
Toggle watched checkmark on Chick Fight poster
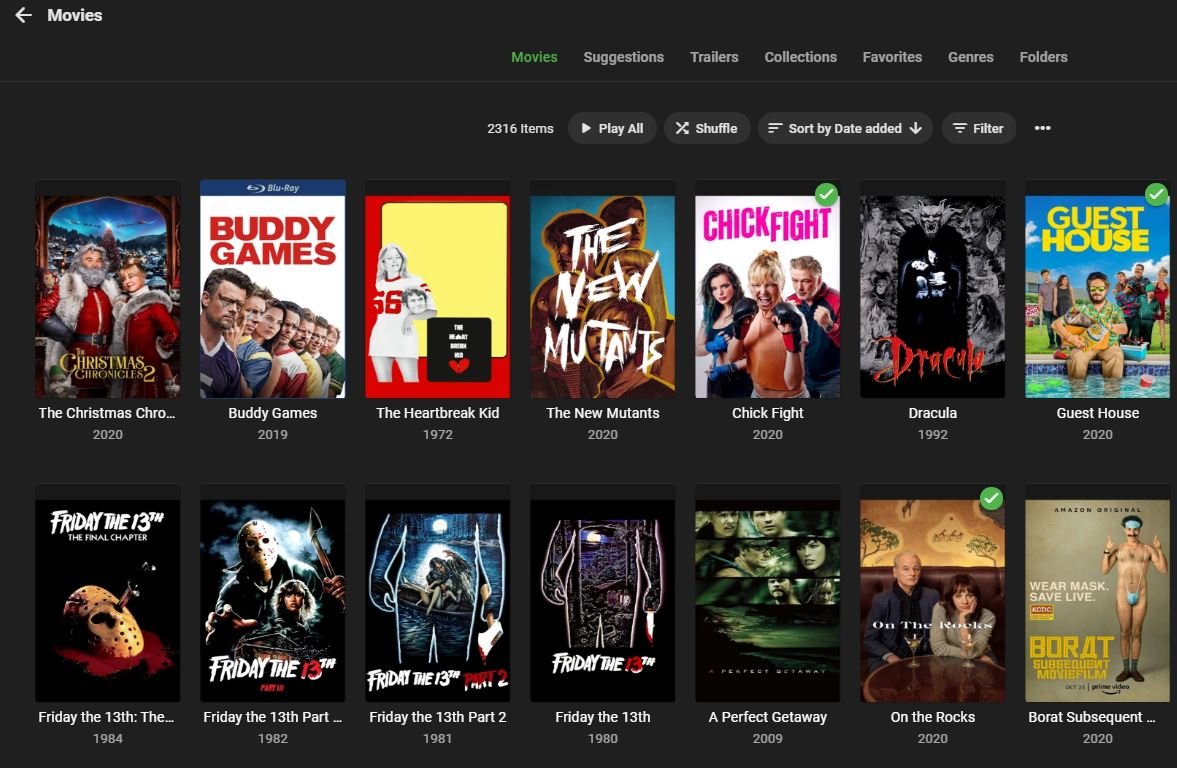tap(826, 194)
